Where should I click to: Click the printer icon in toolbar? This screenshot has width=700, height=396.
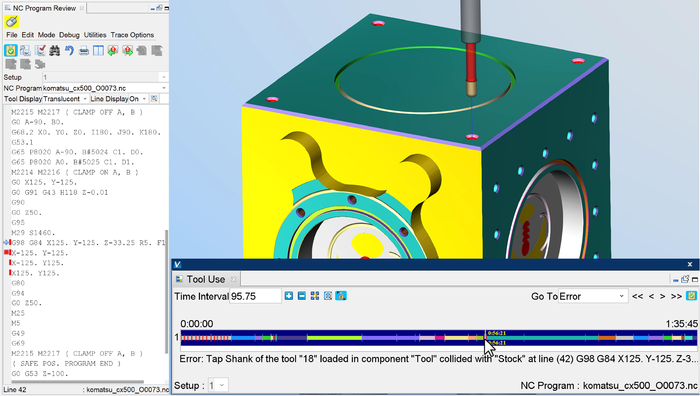click(x=83, y=50)
